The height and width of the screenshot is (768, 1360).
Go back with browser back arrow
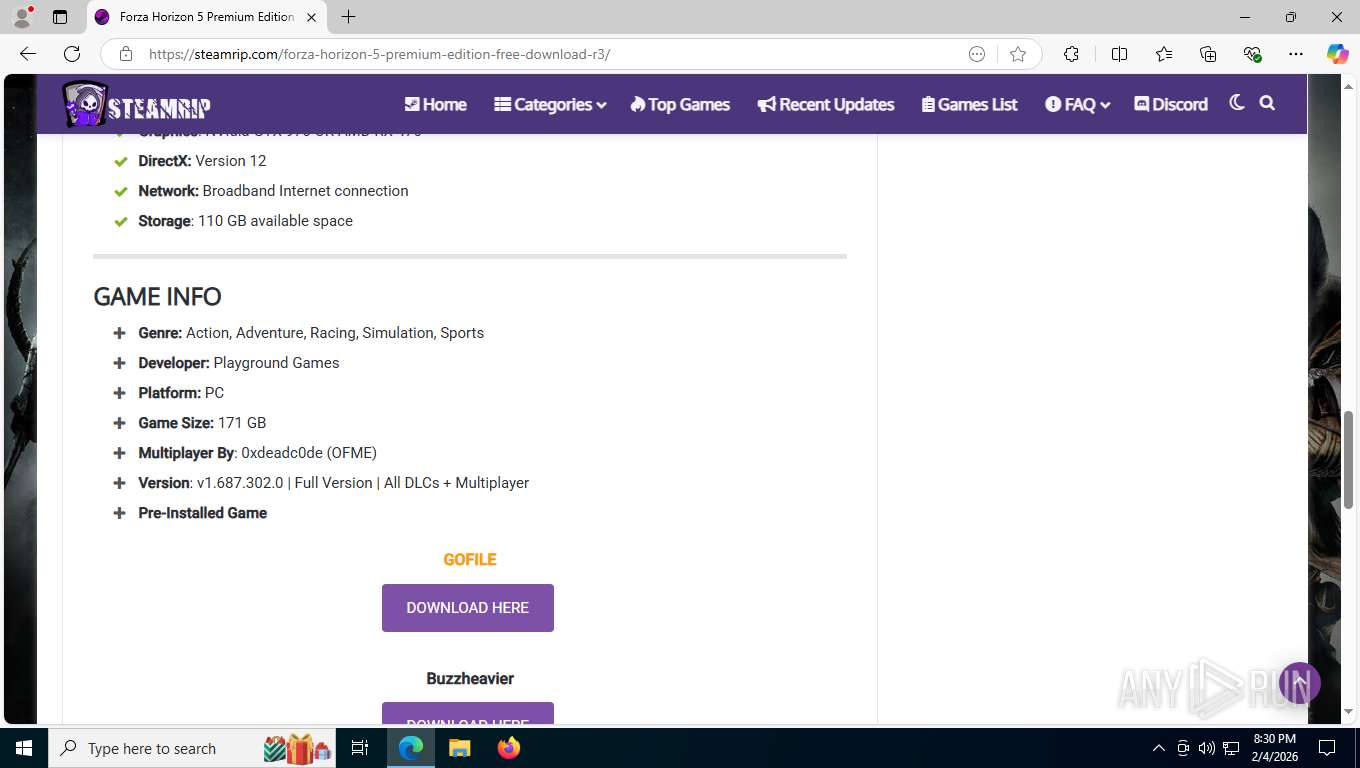pos(28,54)
